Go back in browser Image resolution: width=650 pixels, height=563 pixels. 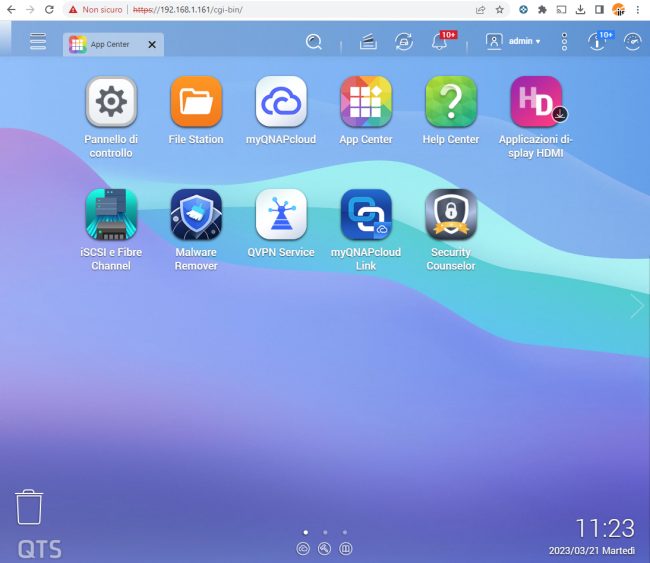pos(11,10)
